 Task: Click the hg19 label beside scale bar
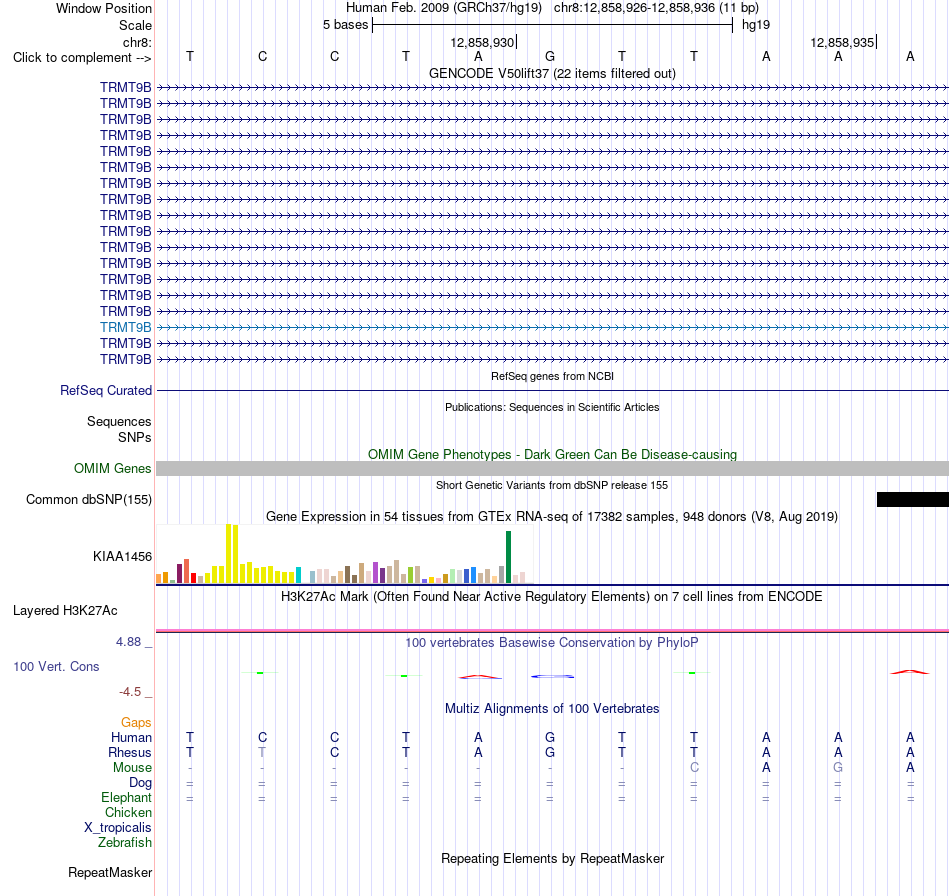click(x=756, y=25)
